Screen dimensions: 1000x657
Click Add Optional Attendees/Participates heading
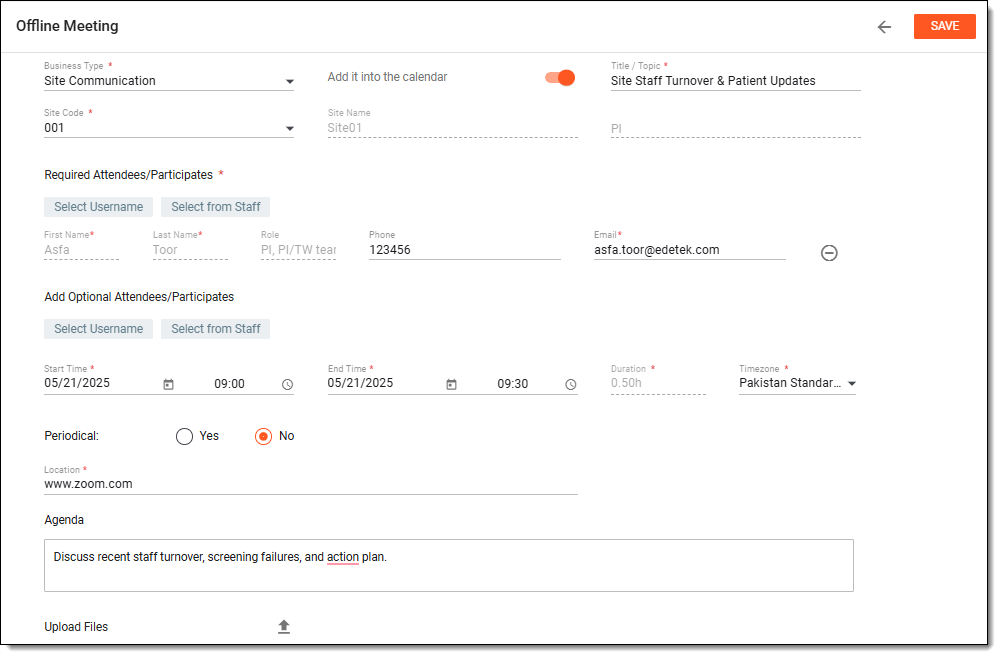(139, 297)
